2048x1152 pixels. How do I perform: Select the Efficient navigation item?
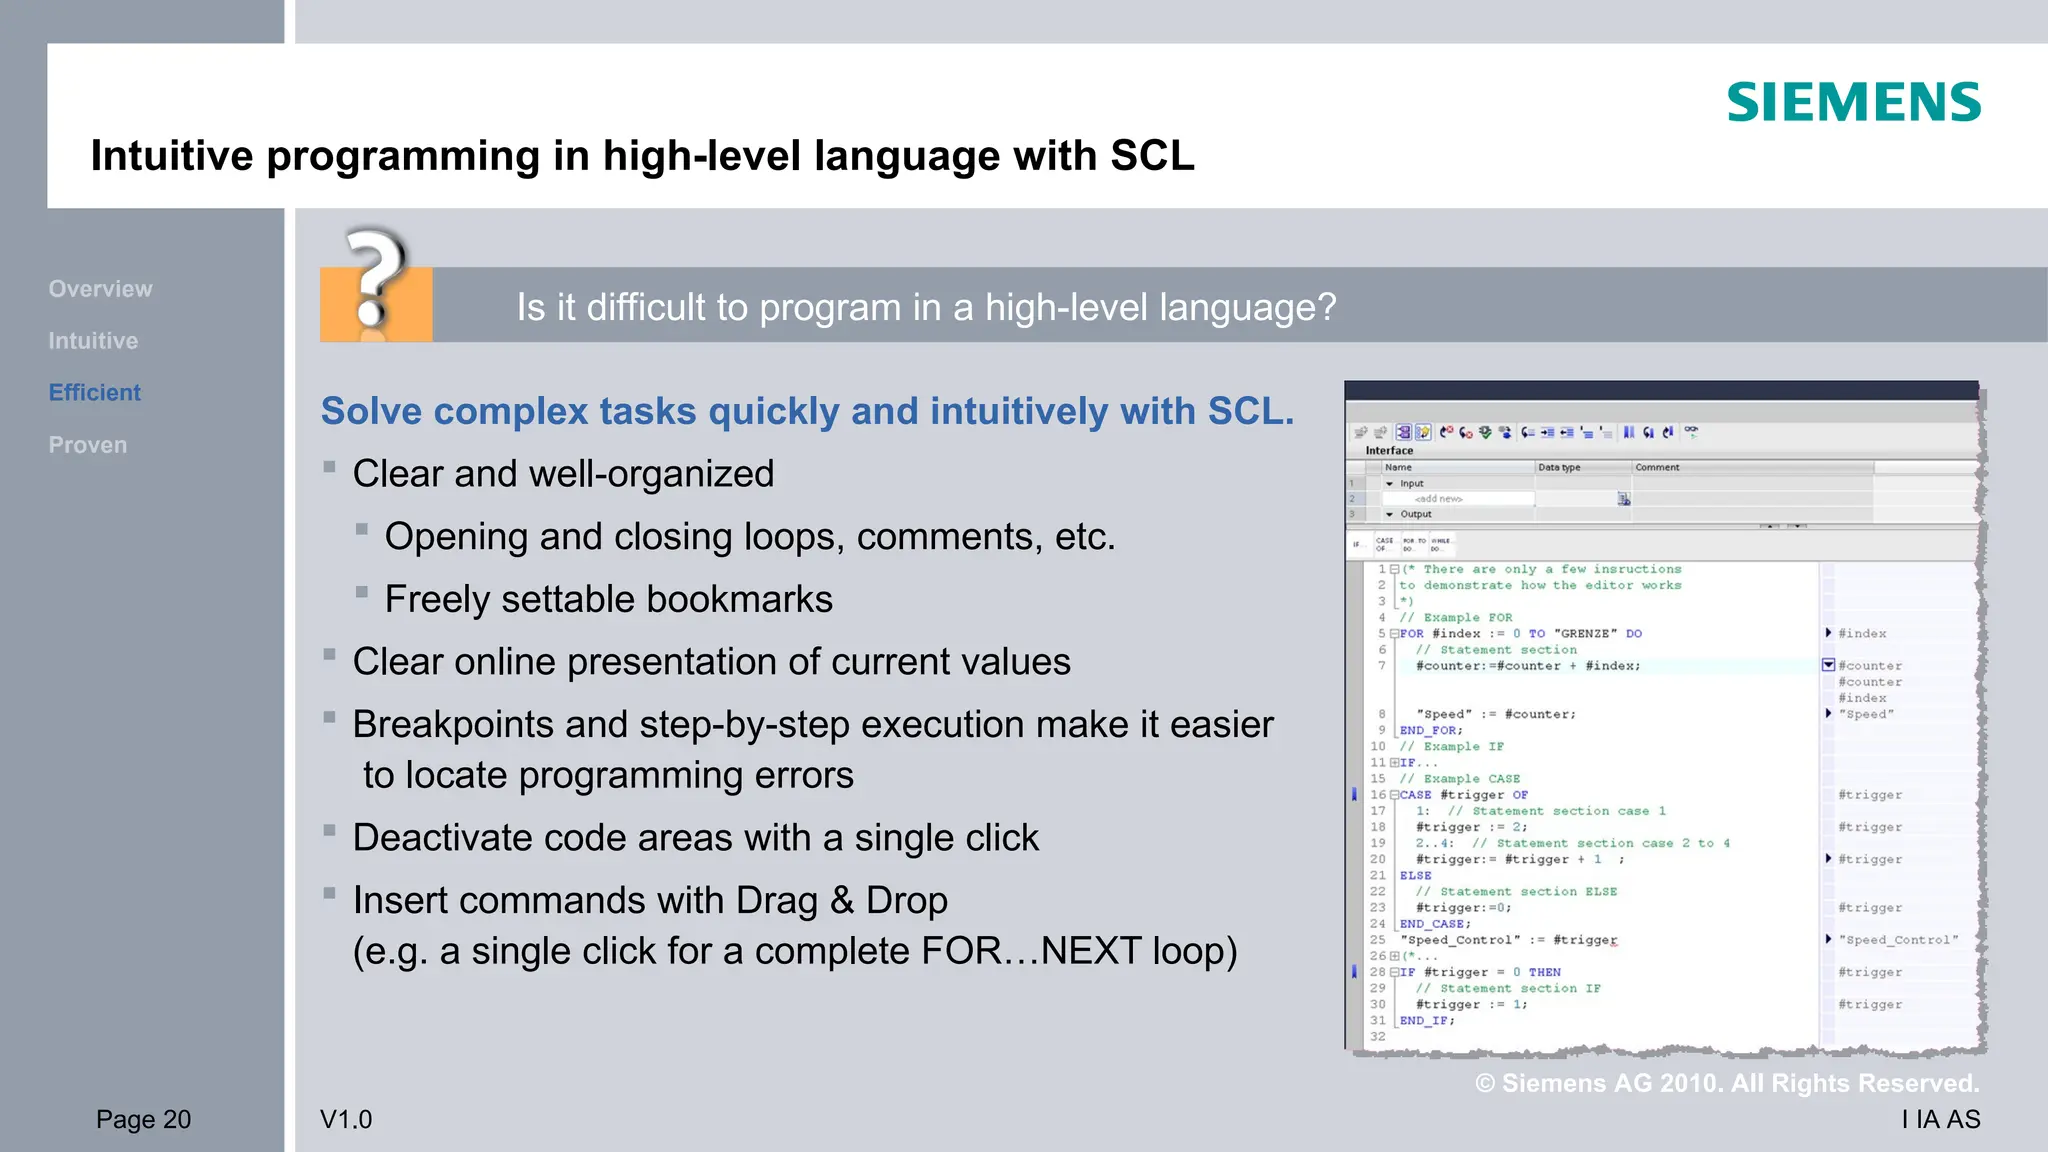pos(95,393)
